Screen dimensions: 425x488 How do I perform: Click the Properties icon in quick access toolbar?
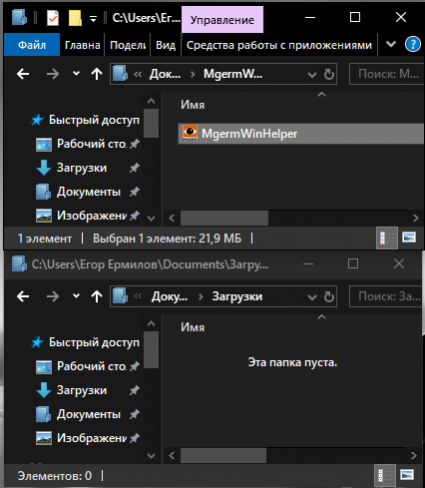53,18
